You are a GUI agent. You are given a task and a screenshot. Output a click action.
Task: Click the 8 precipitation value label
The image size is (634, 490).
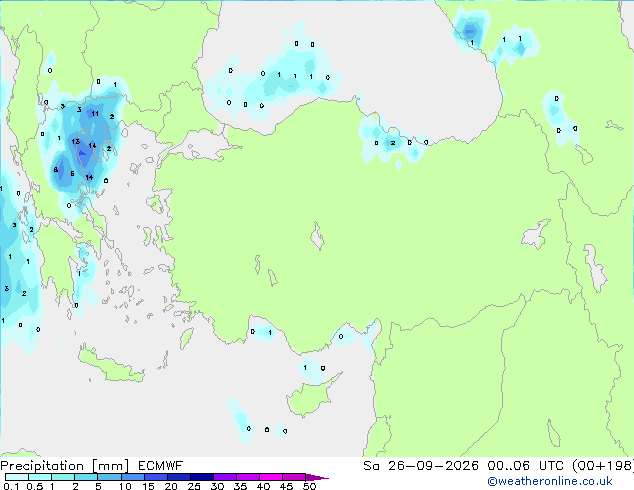(x=56, y=170)
